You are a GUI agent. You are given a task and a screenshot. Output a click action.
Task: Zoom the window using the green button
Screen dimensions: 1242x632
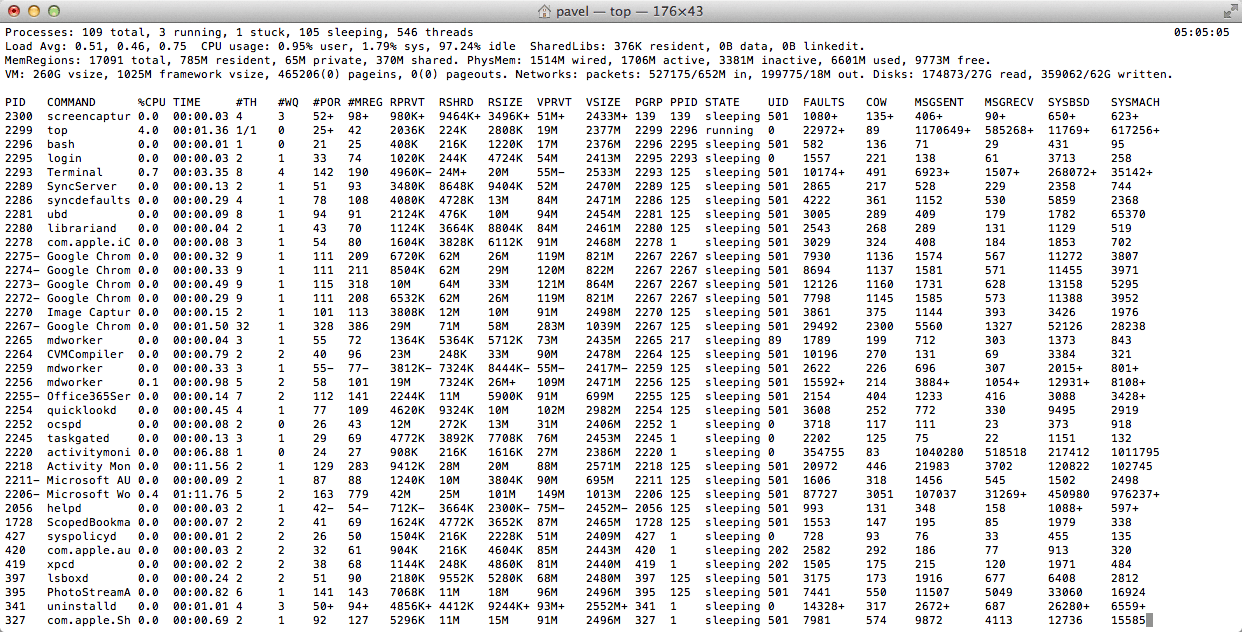tap(53, 11)
